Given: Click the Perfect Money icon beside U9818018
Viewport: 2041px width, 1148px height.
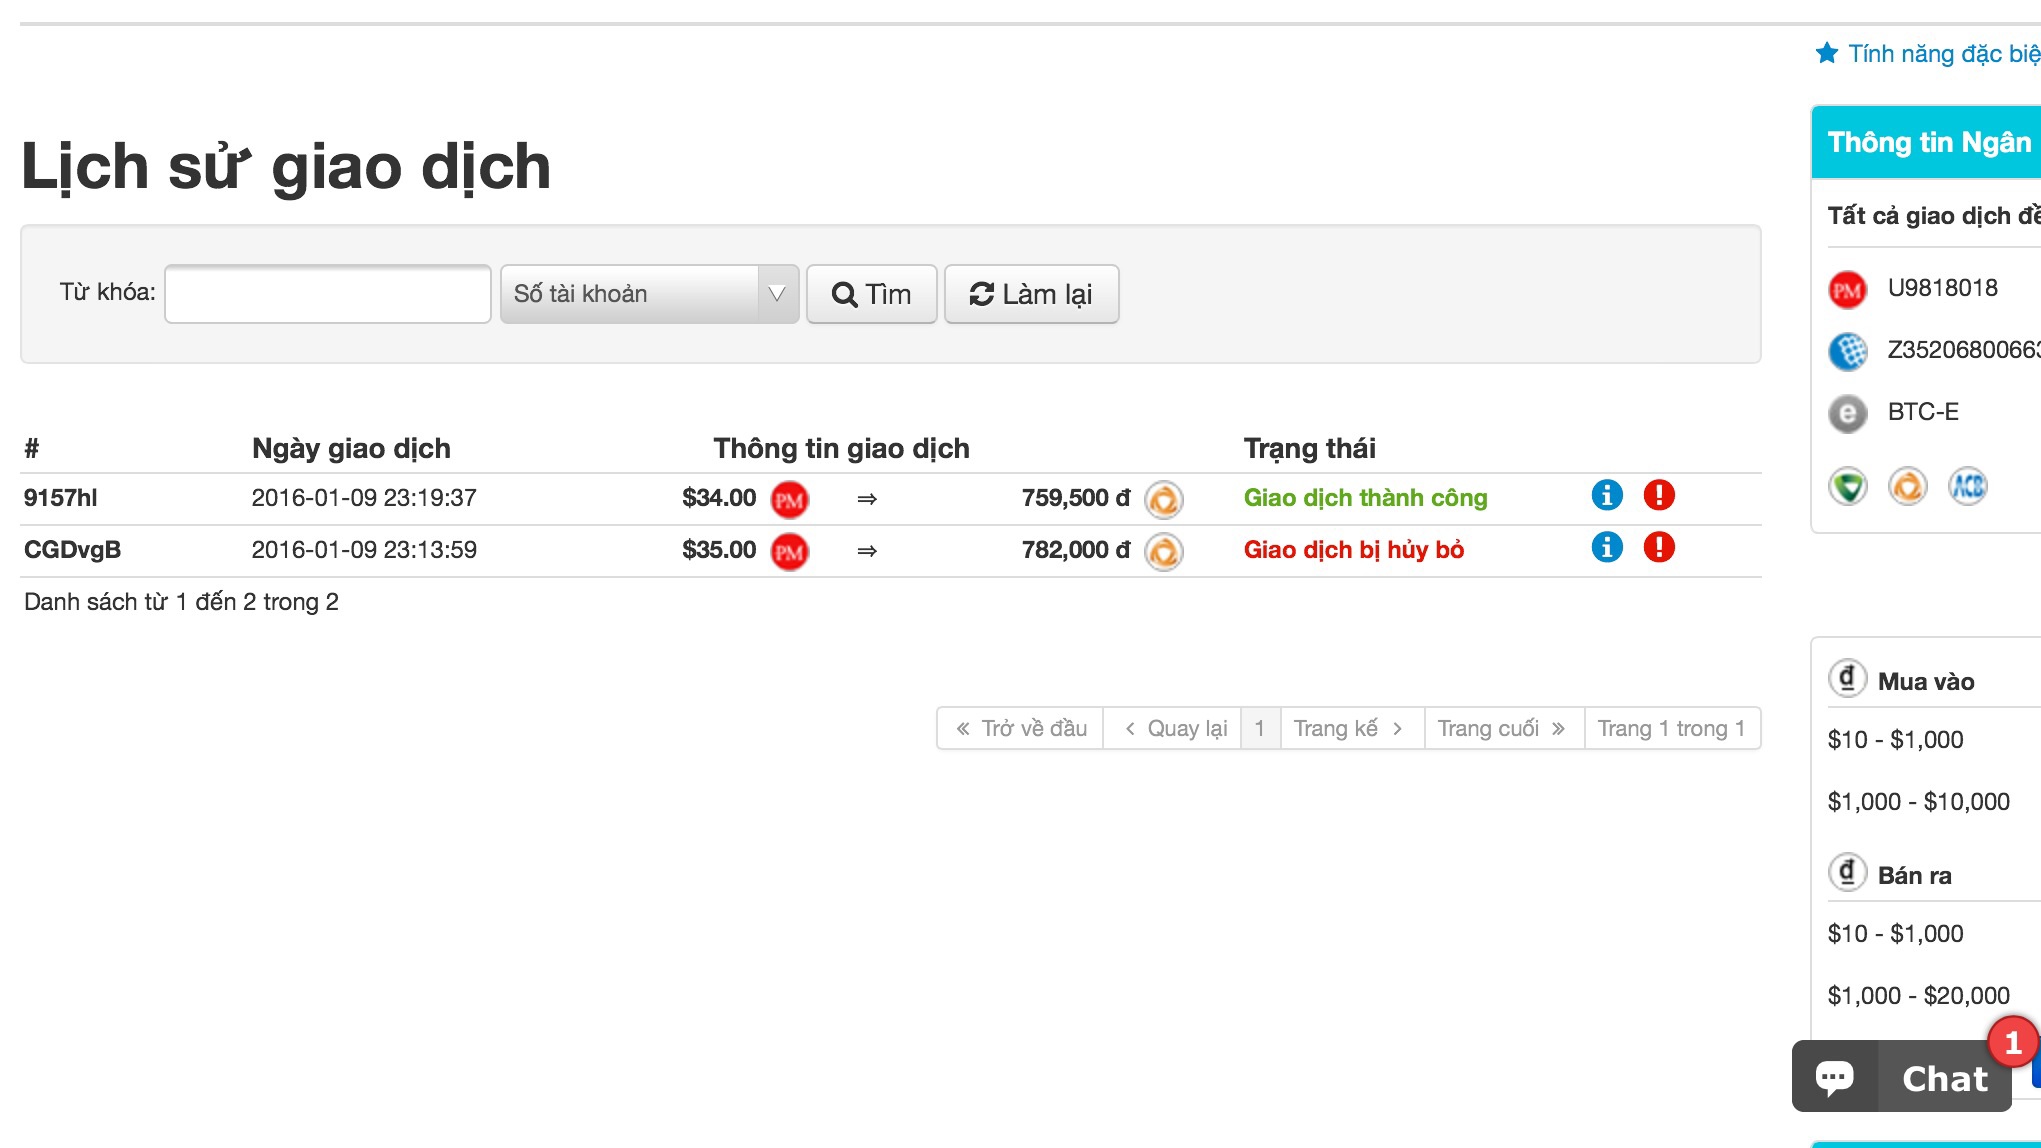Looking at the screenshot, I should click(x=1847, y=290).
